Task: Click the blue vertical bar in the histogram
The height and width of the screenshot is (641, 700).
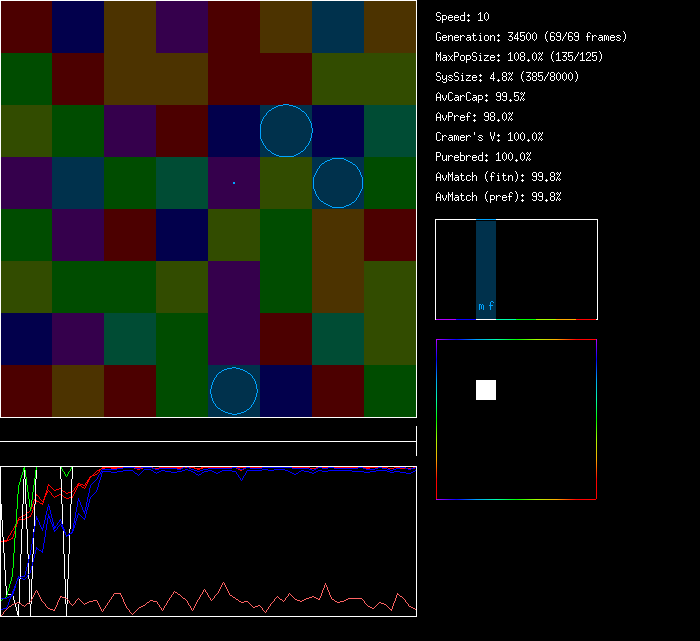Action: click(x=486, y=260)
